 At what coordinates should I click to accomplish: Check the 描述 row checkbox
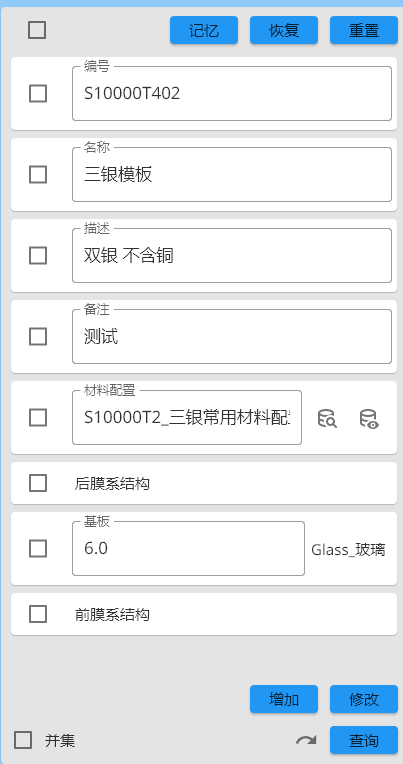[38, 255]
